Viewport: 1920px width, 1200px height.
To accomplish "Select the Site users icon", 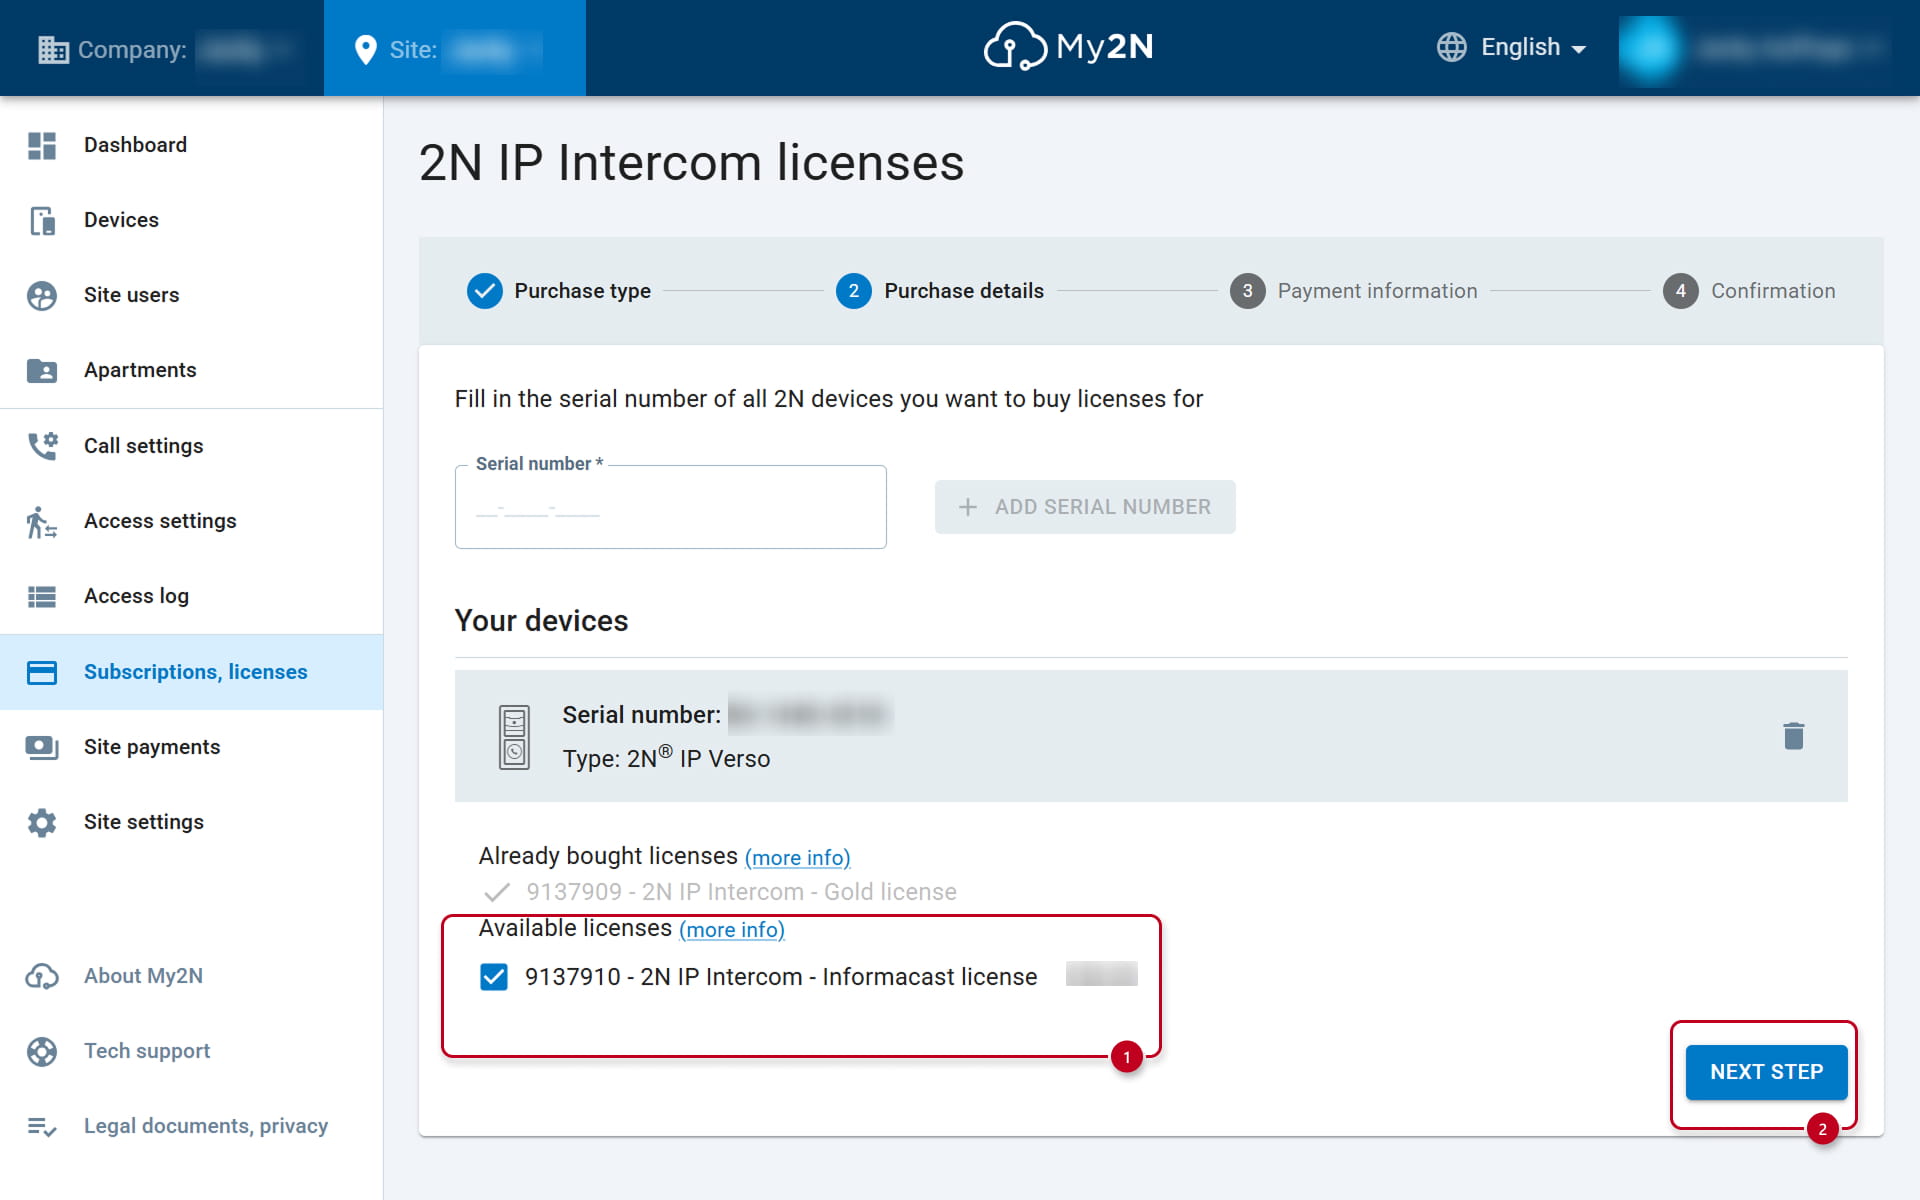I will tap(42, 295).
